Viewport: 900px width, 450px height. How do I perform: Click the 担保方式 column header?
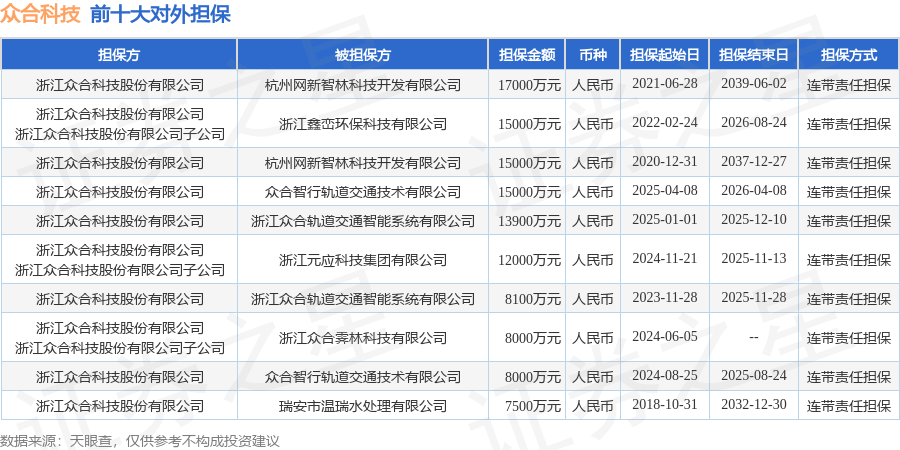(849, 55)
